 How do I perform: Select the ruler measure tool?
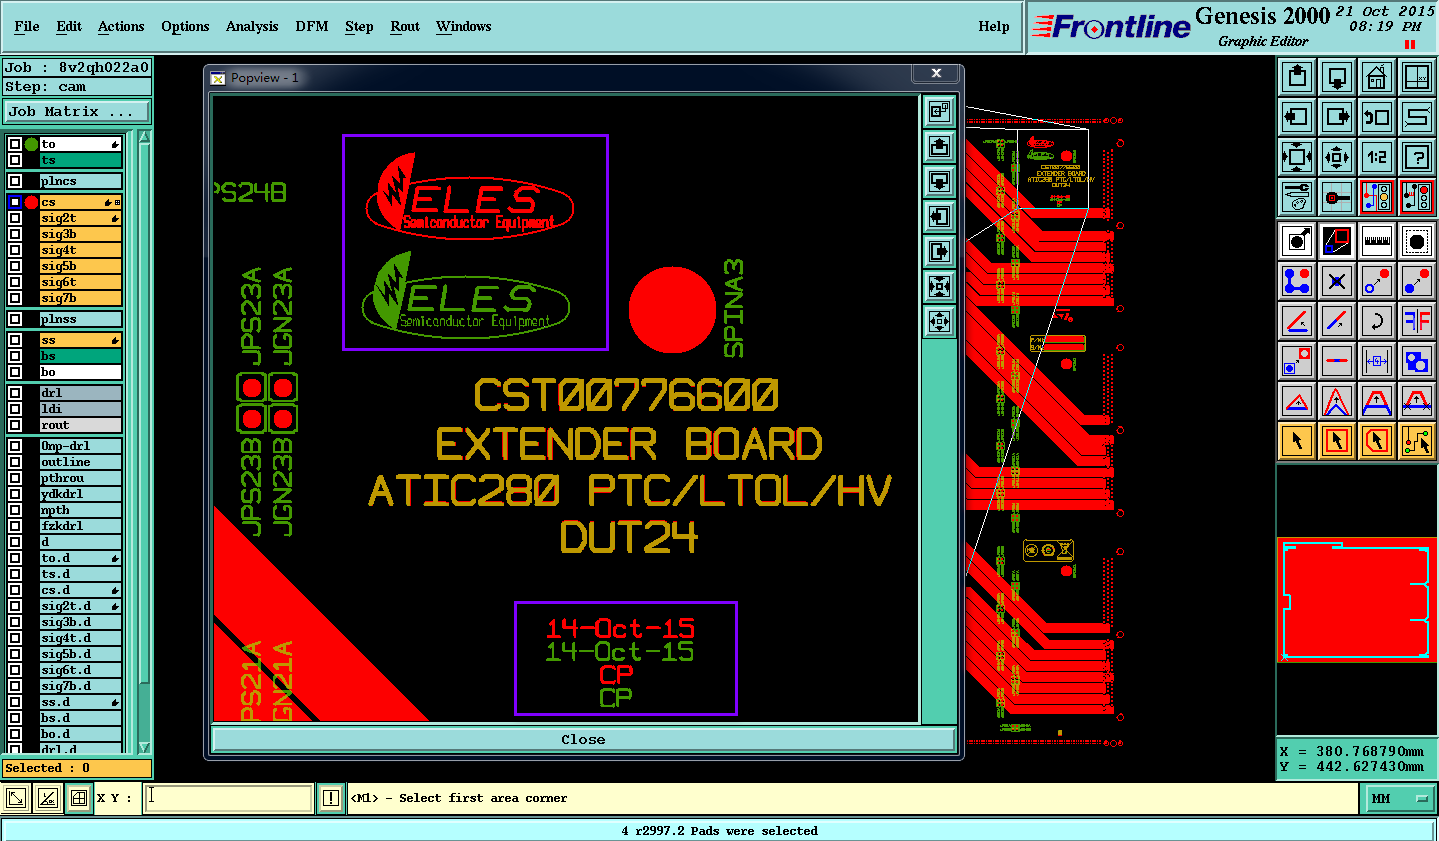(1377, 241)
